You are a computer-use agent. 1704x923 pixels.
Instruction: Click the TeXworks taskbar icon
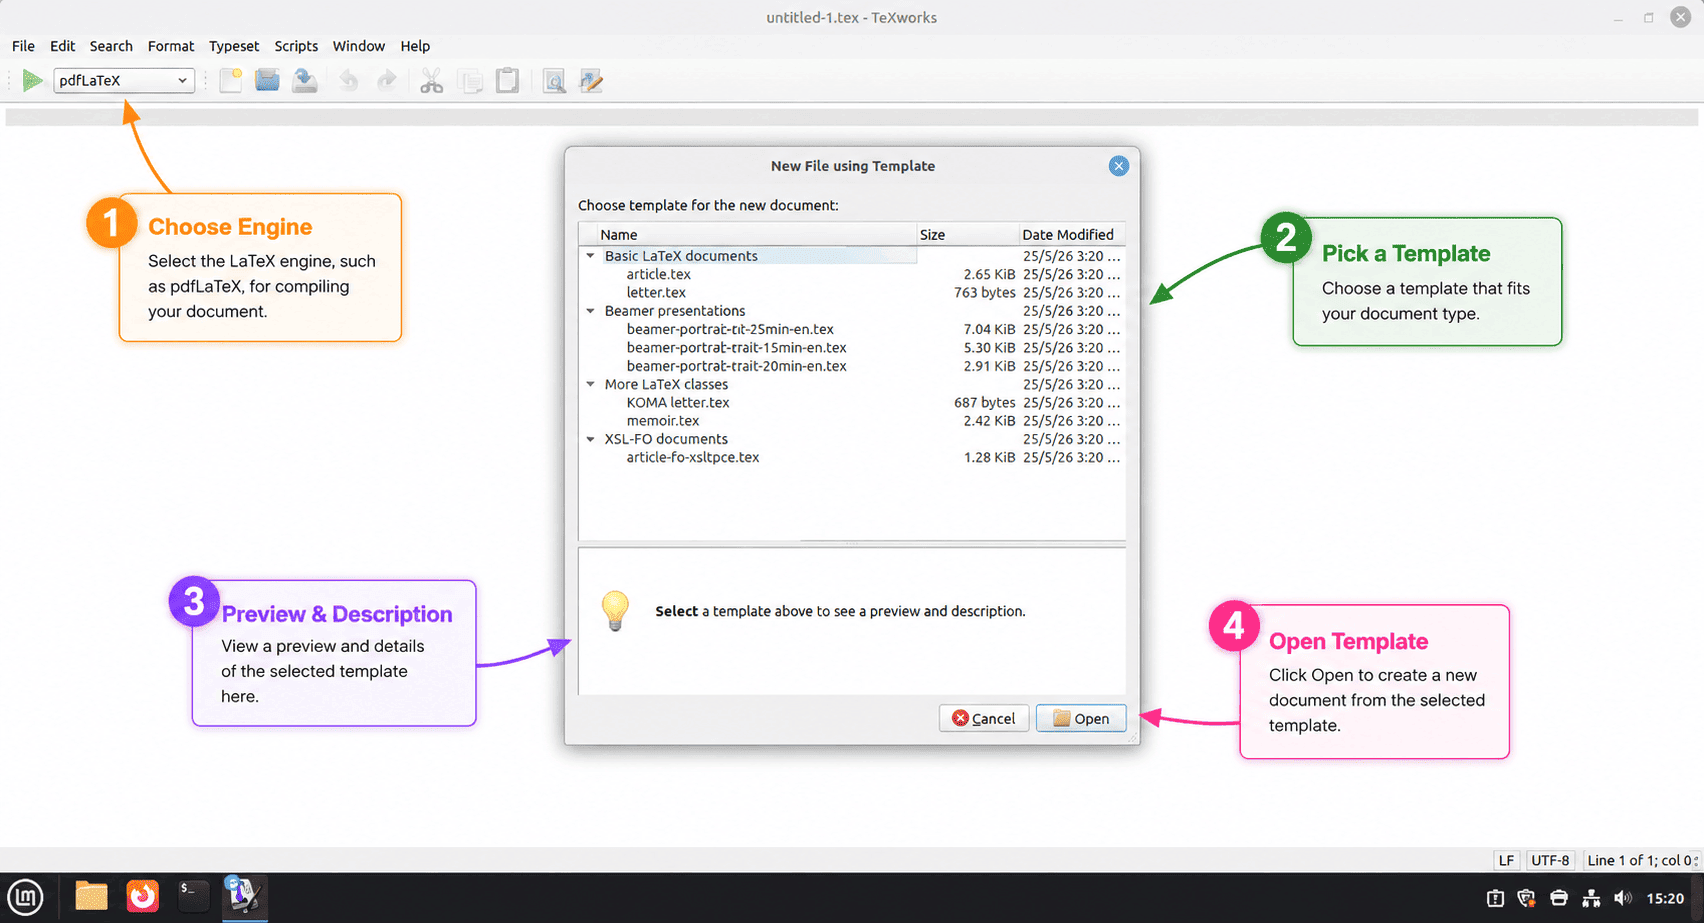[x=243, y=896]
